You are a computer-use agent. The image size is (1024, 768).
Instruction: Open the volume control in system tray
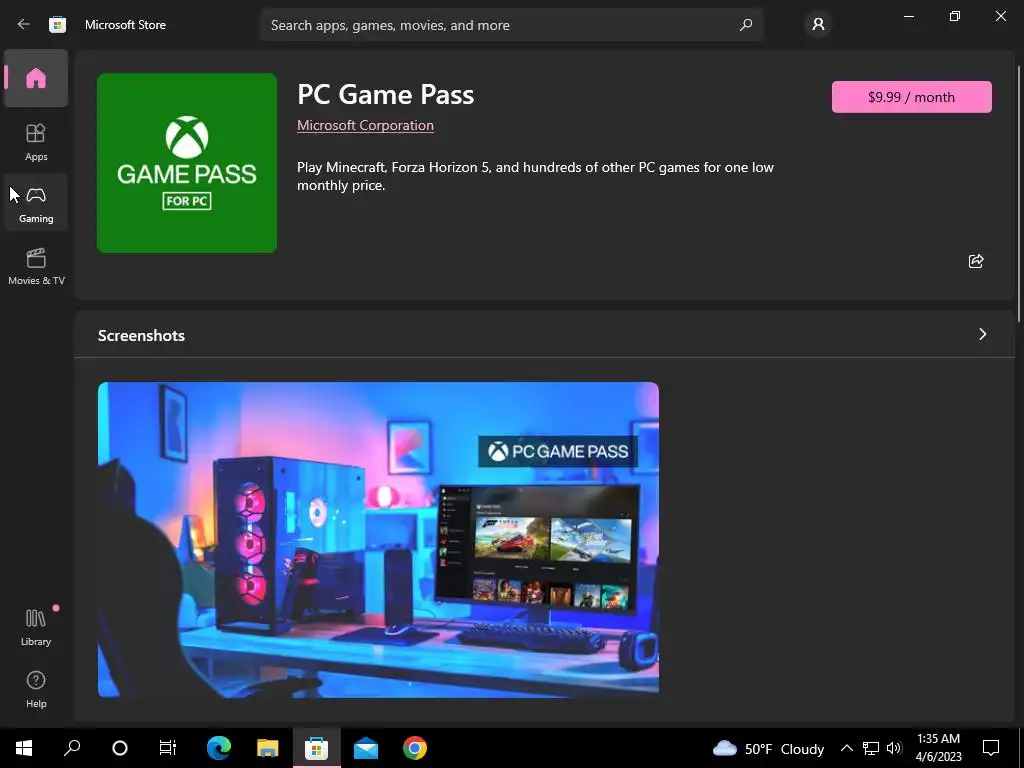894,748
